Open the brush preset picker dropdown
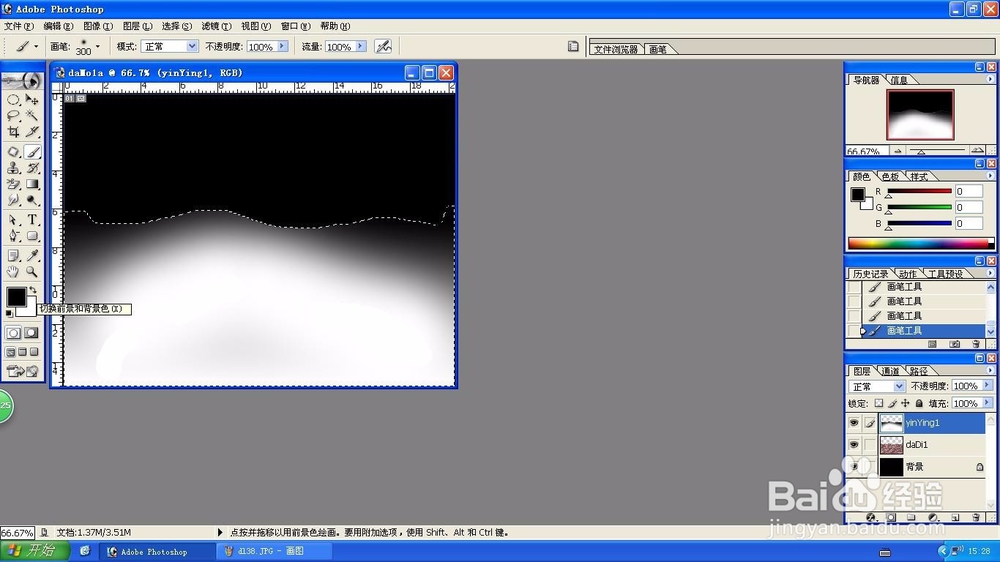1000x562 pixels. (x=98, y=47)
